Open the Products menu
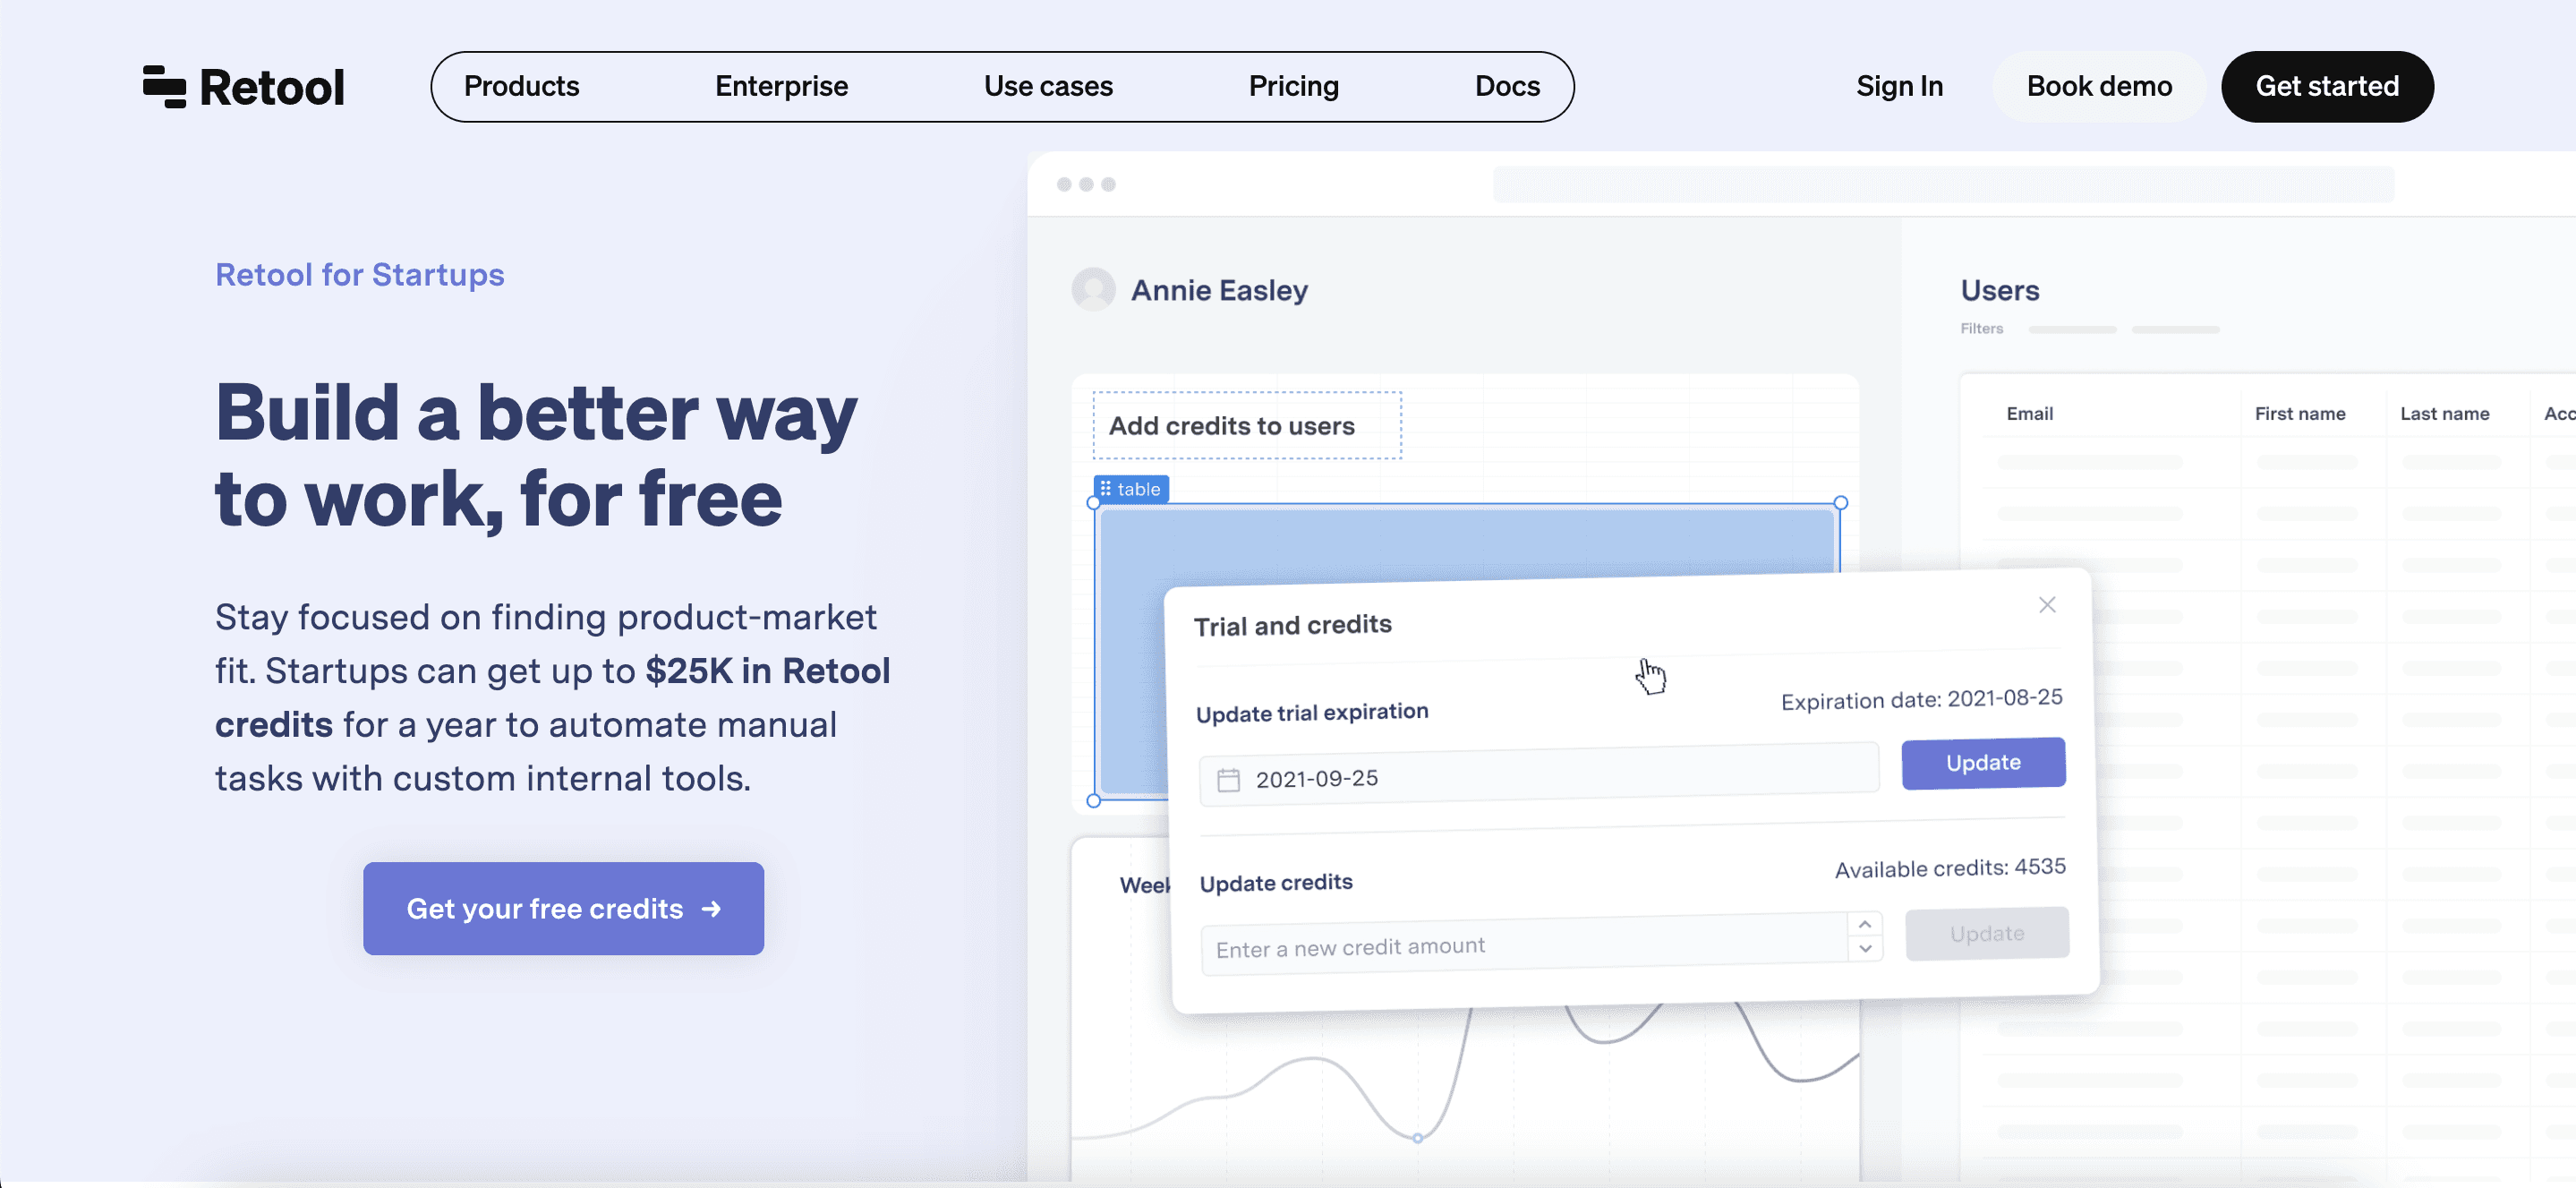Screen dimensions: 2576x1188 tap(521, 87)
